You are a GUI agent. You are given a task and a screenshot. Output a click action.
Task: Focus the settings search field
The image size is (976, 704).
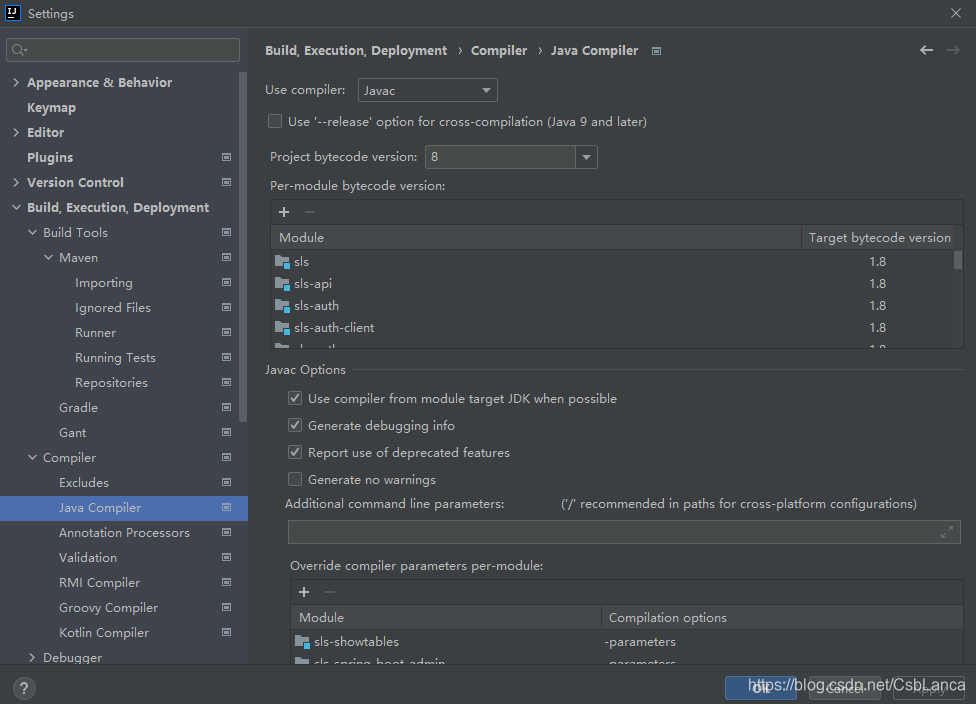click(x=123, y=50)
